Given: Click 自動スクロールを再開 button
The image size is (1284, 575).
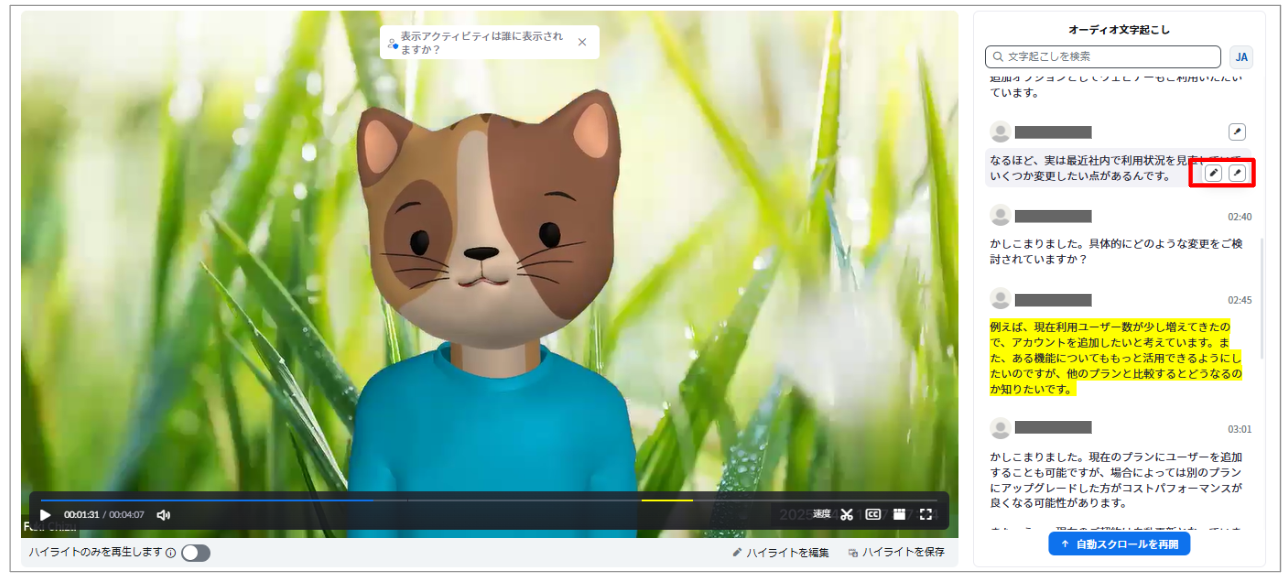Looking at the screenshot, I should (1119, 544).
